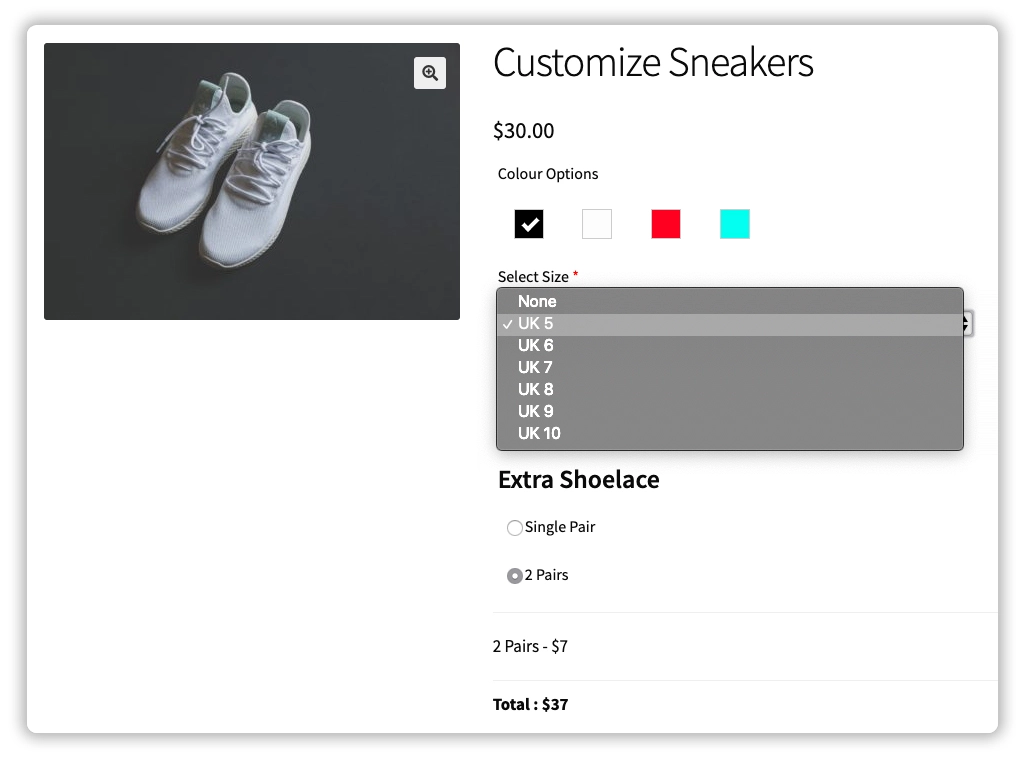Click the sneakers product image
This screenshot has height=757, width=1024.
252,182
